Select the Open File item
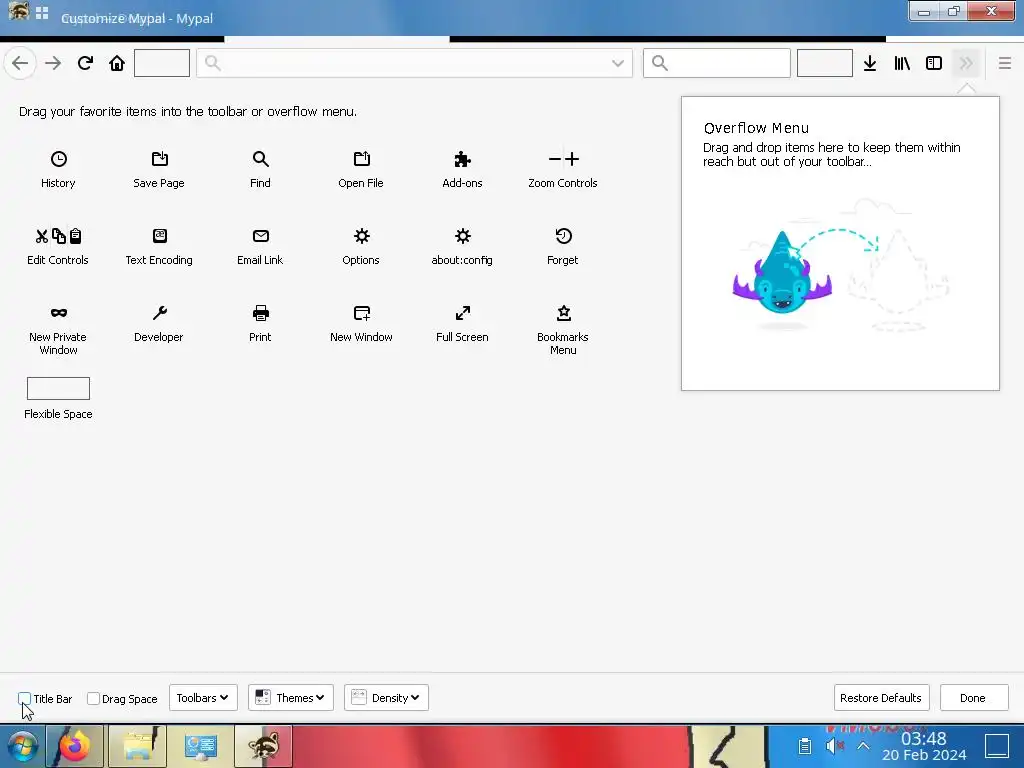This screenshot has height=768, width=1024. pyautogui.click(x=361, y=169)
